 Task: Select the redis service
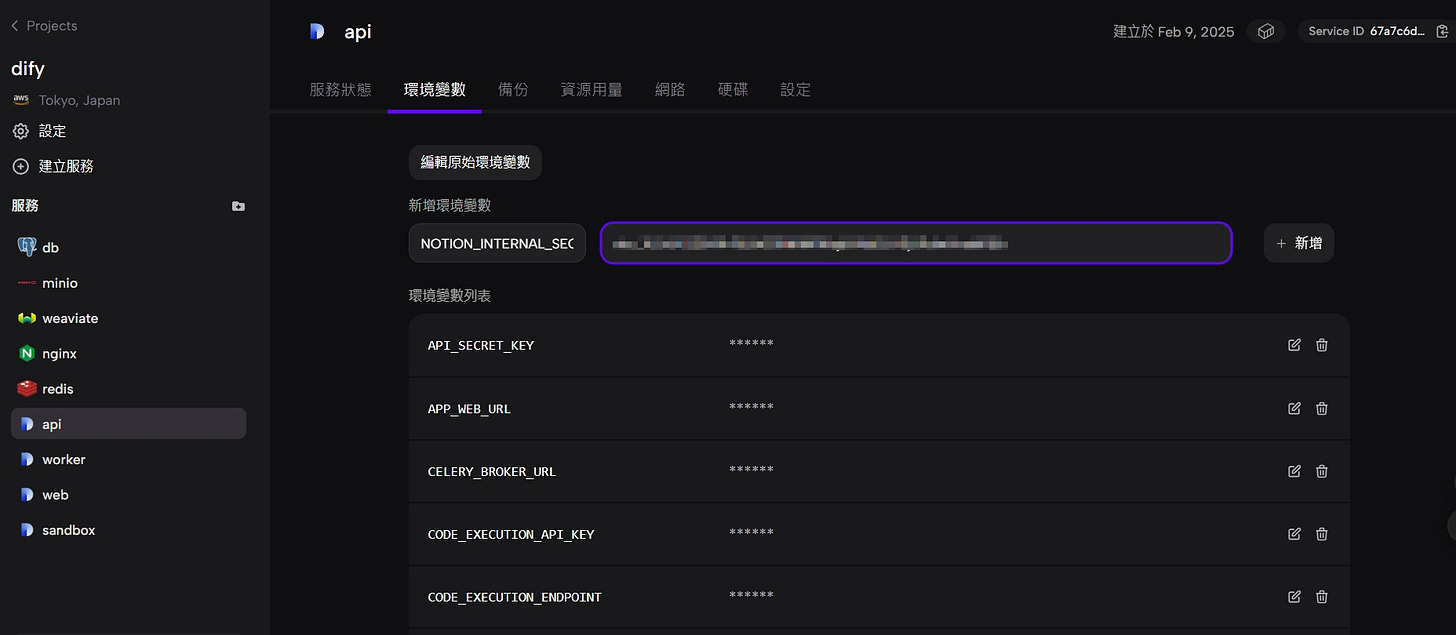pos(128,388)
